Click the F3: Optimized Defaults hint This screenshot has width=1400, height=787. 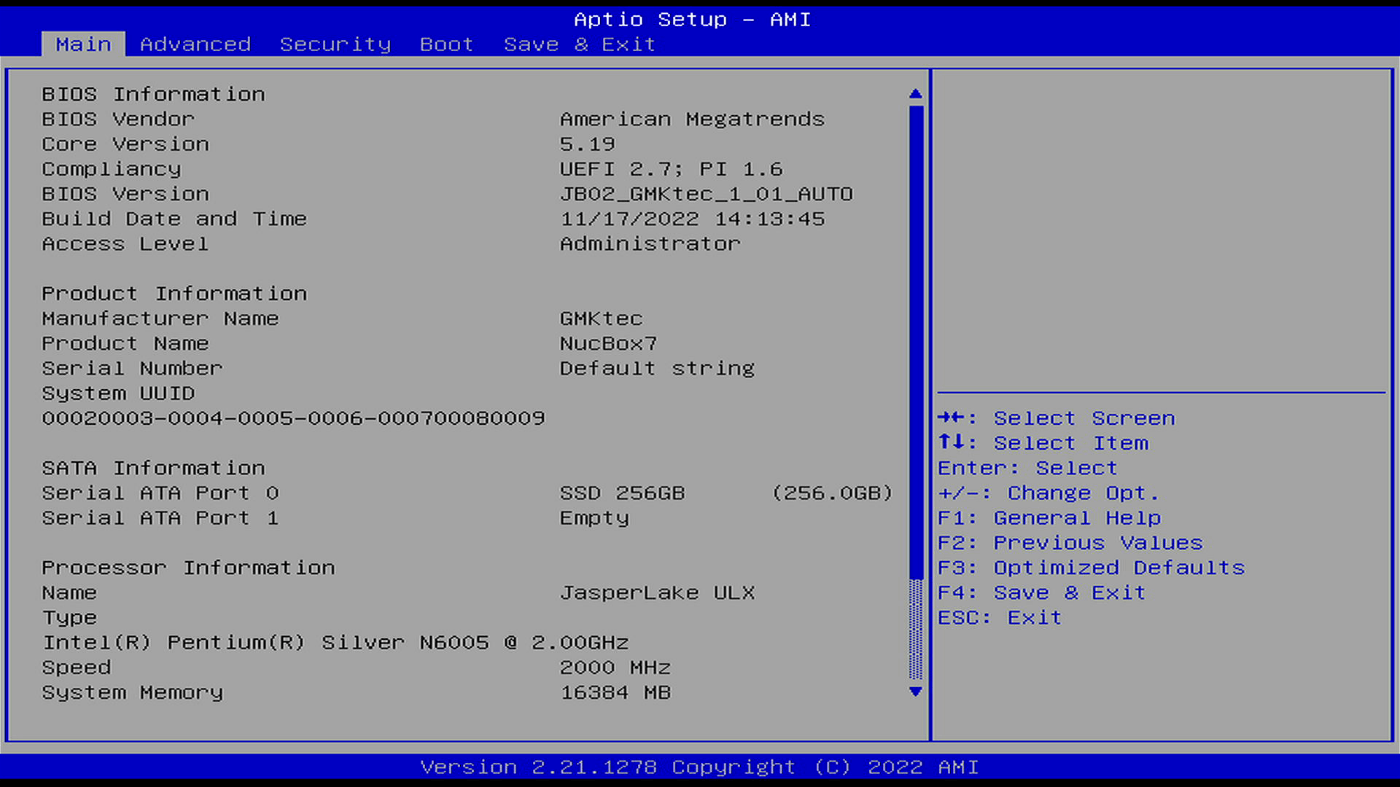click(1091, 568)
